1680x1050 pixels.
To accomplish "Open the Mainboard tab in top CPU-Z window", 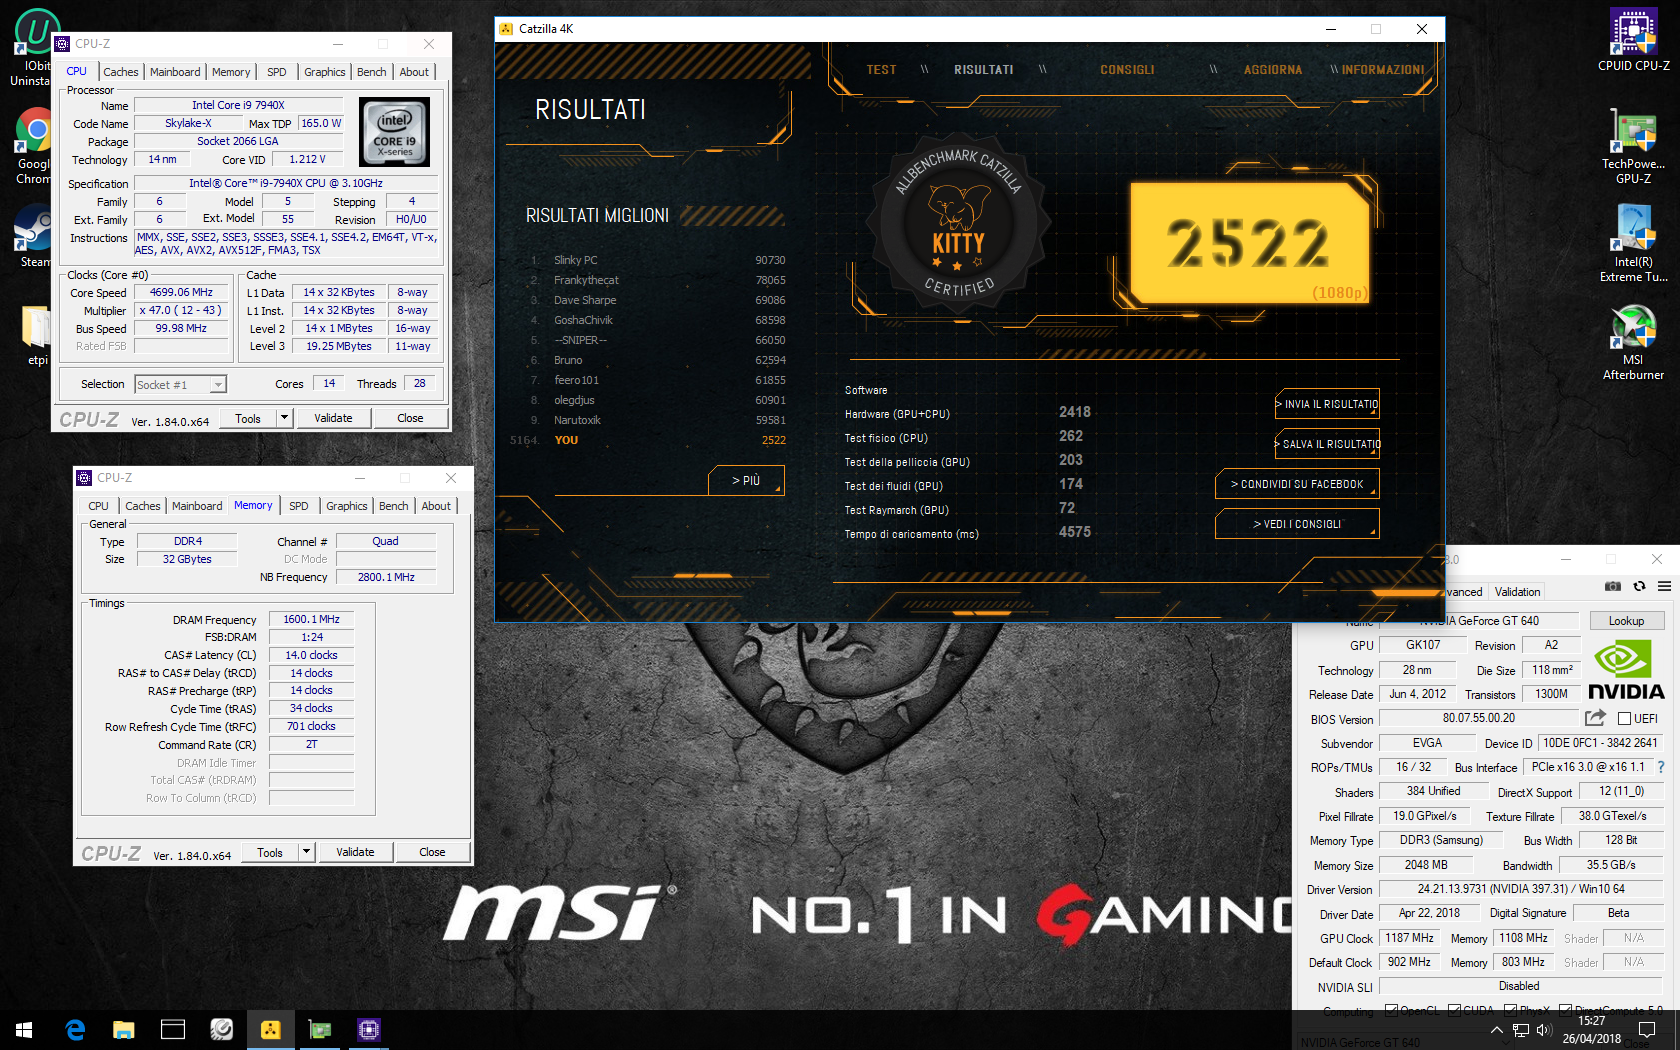I will click(x=175, y=72).
